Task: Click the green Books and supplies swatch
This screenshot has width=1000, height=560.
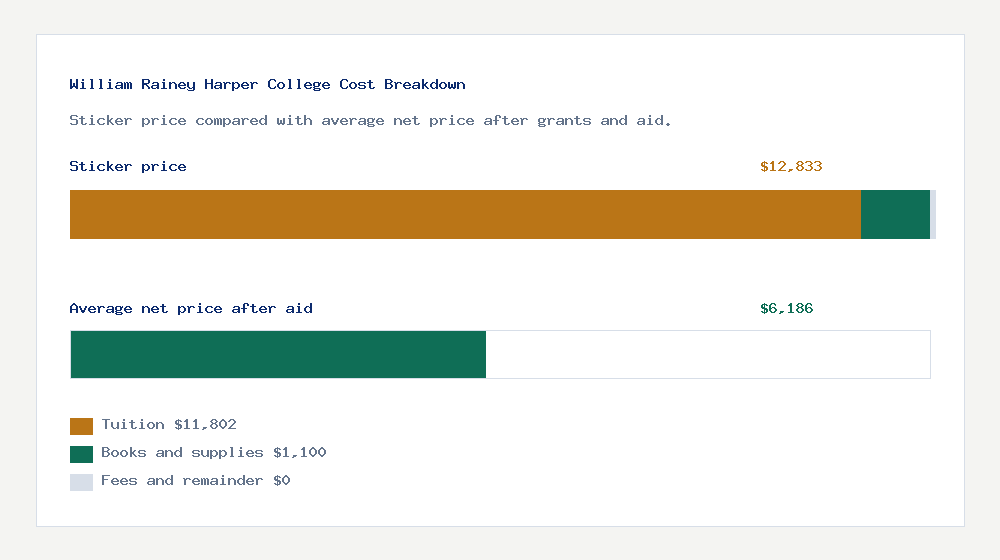Action: click(81, 454)
